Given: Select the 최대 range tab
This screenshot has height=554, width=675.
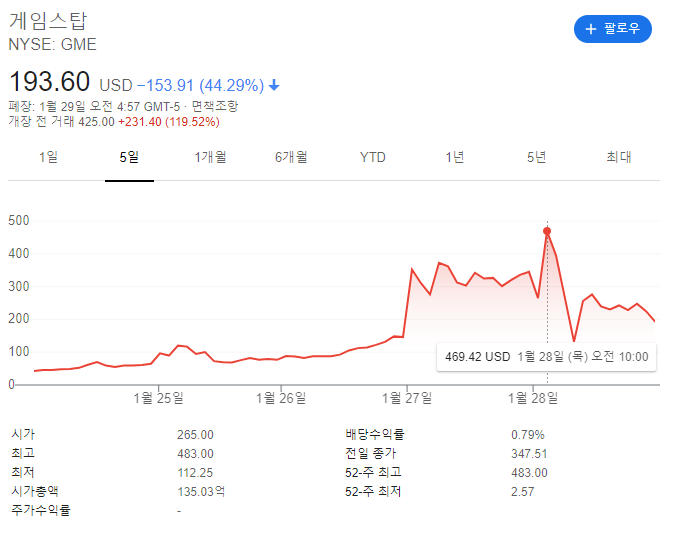Looking at the screenshot, I should coord(619,157).
